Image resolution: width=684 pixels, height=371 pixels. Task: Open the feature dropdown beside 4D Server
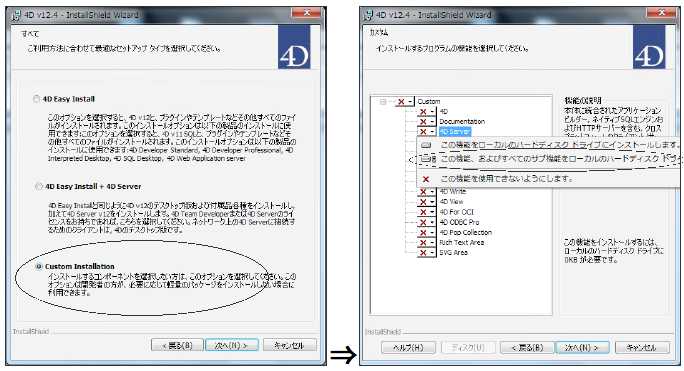(427, 132)
